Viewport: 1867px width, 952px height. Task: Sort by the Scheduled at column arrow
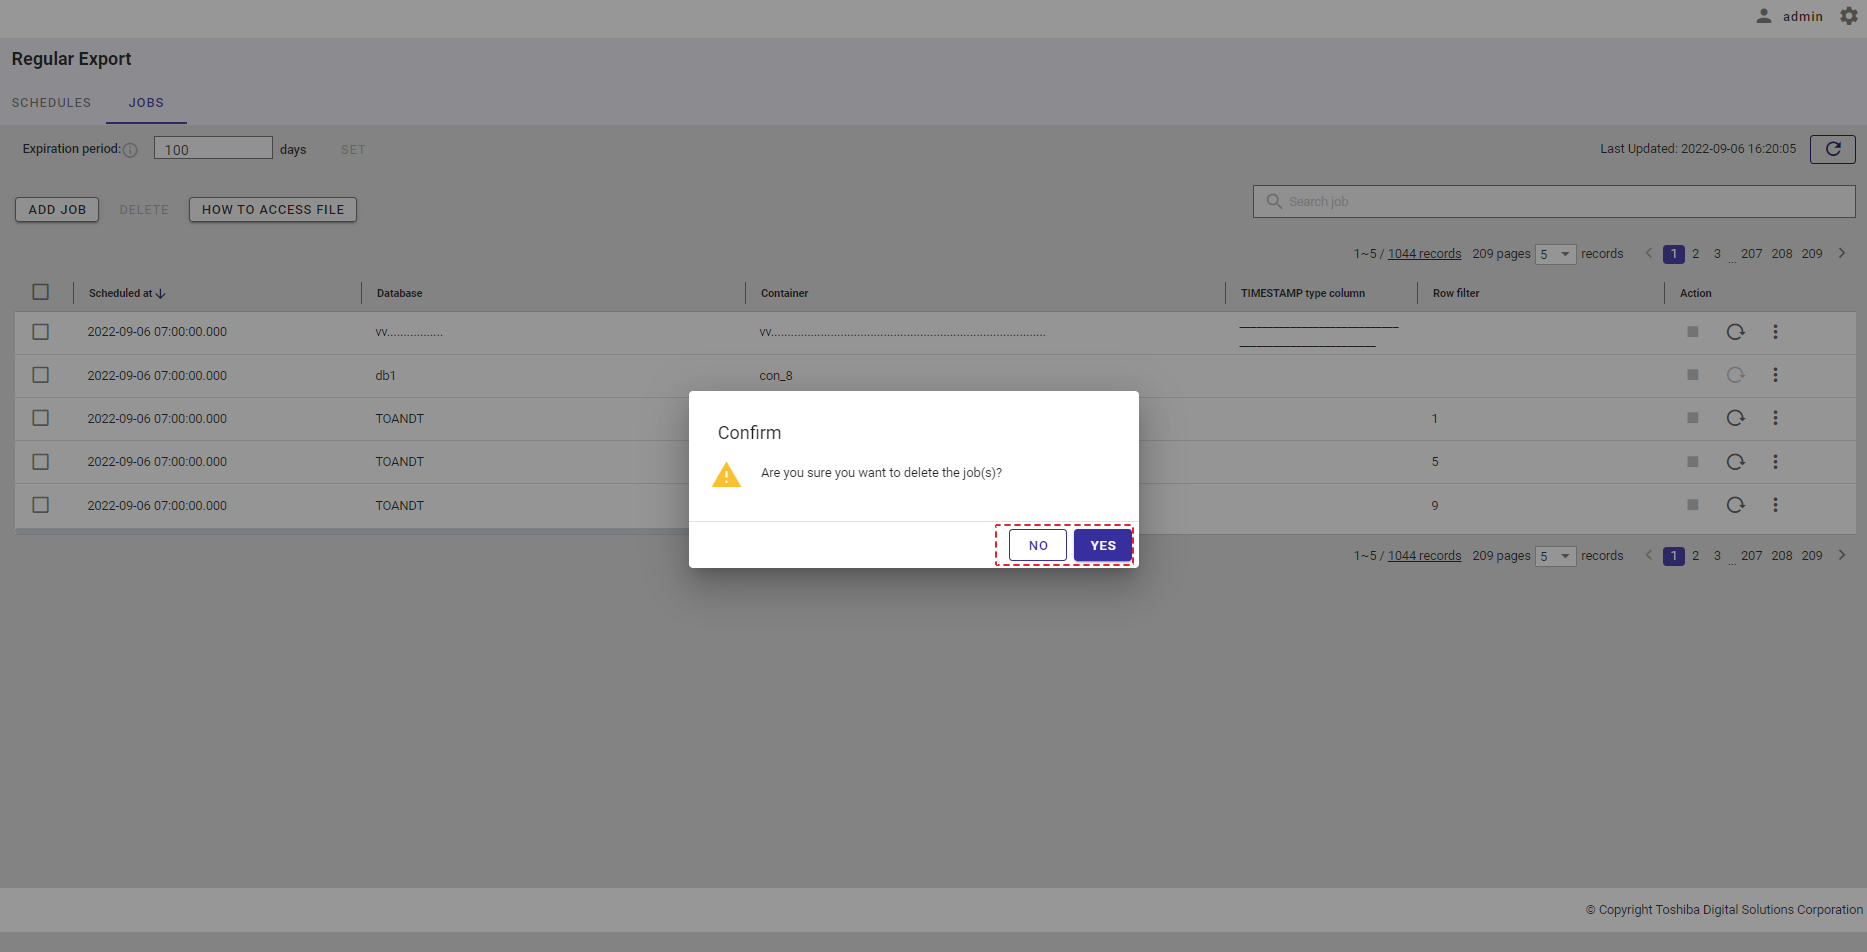[161, 294]
